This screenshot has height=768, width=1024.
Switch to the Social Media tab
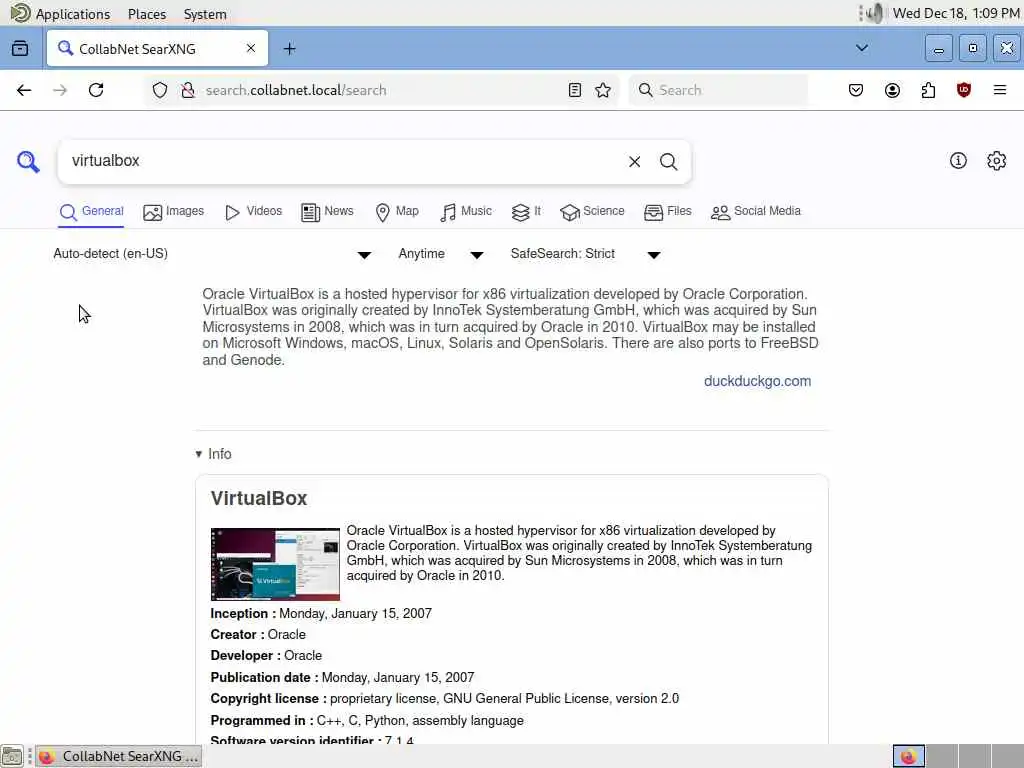tap(756, 212)
